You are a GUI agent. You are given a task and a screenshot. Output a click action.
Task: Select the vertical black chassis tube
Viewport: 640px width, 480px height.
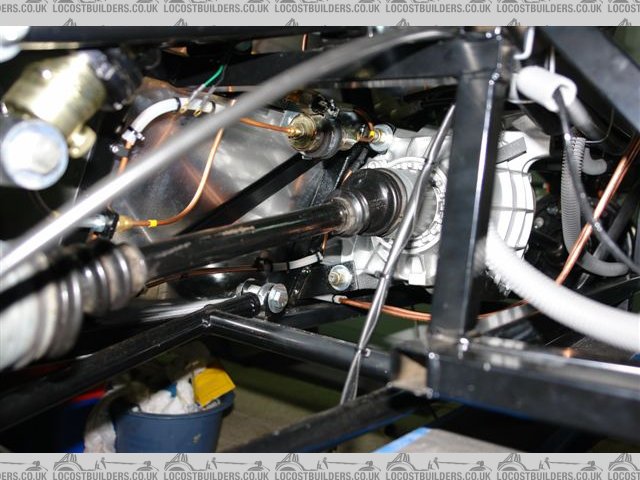(x=472, y=200)
